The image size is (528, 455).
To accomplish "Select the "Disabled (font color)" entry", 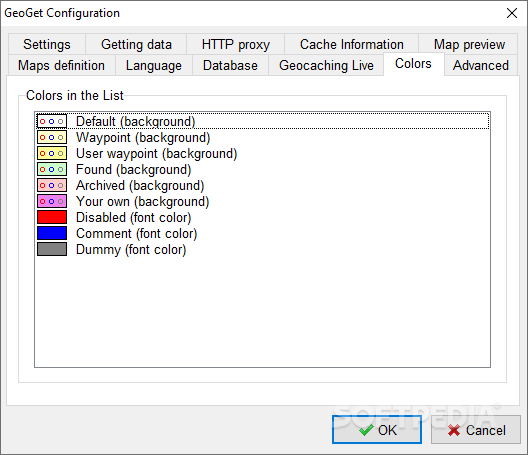I will click(x=262, y=217).
